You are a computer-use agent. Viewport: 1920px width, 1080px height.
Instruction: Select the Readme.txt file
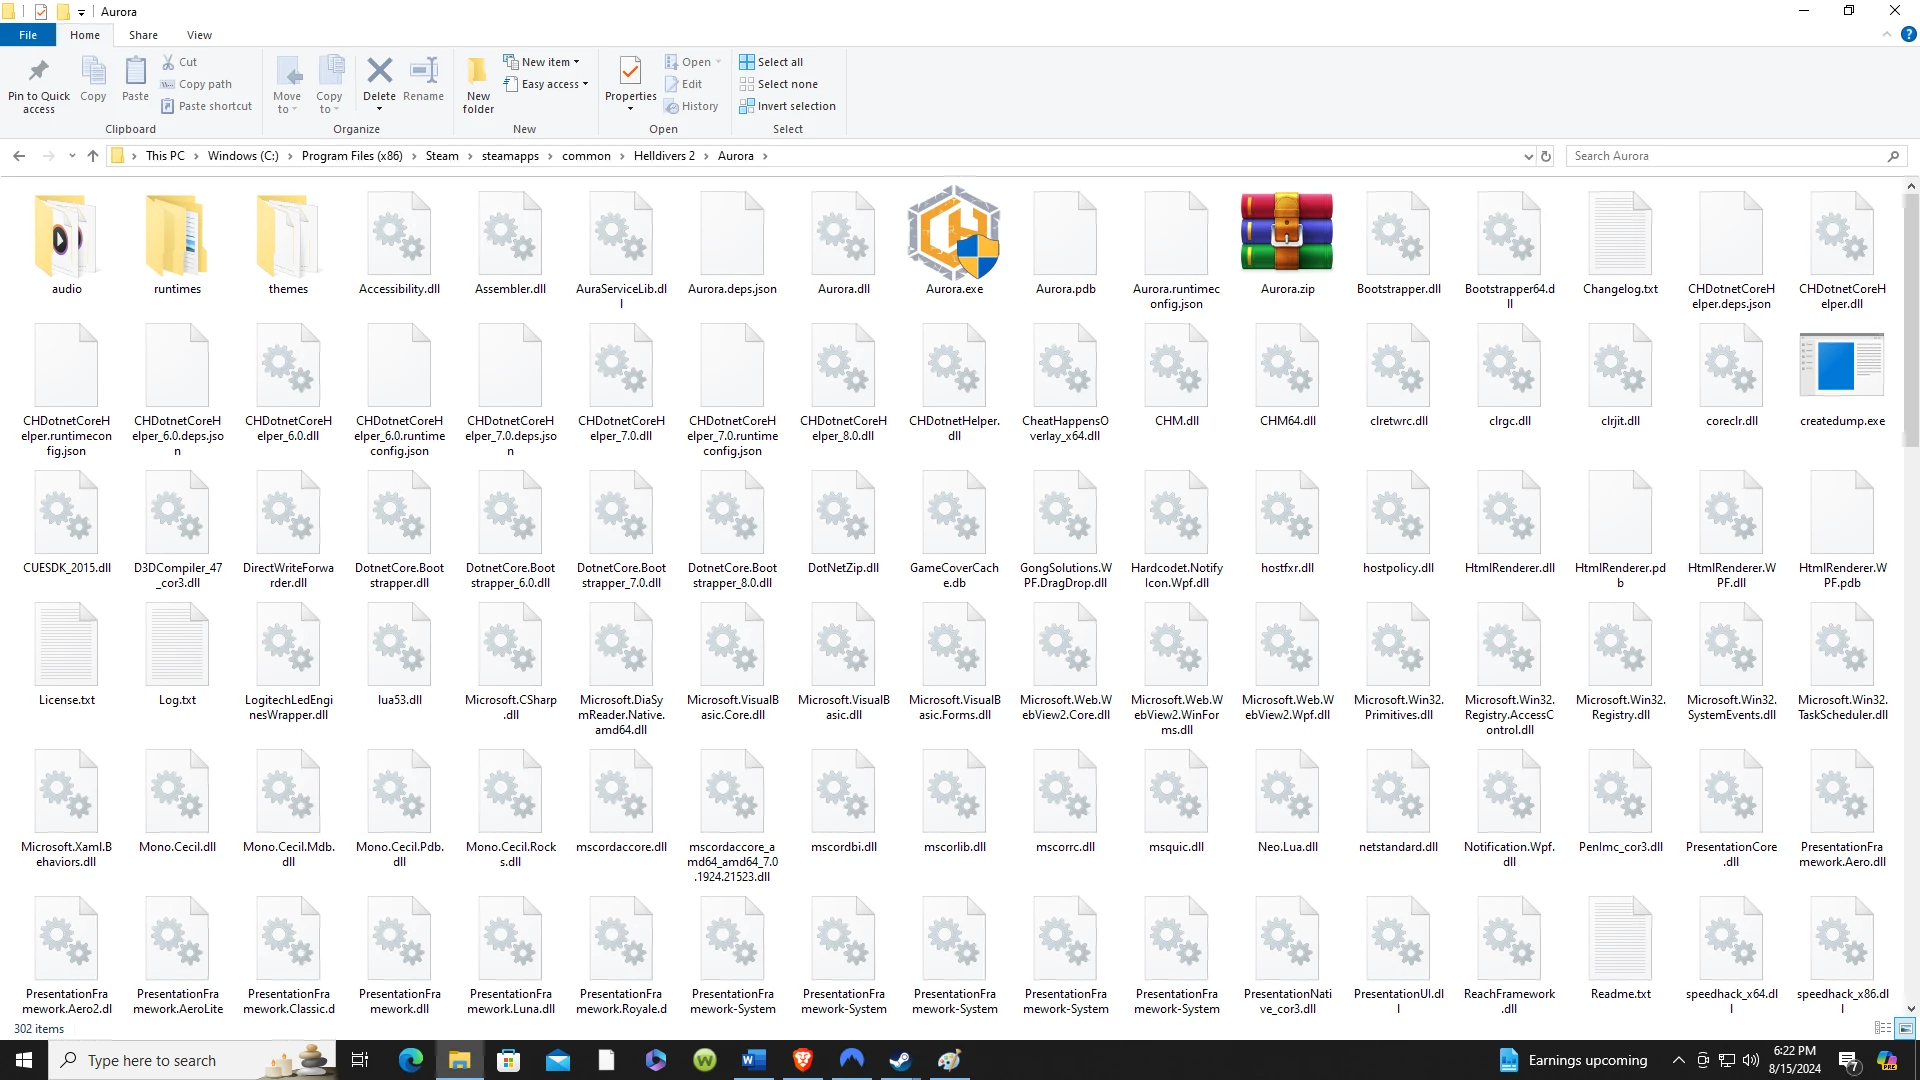click(1620, 949)
